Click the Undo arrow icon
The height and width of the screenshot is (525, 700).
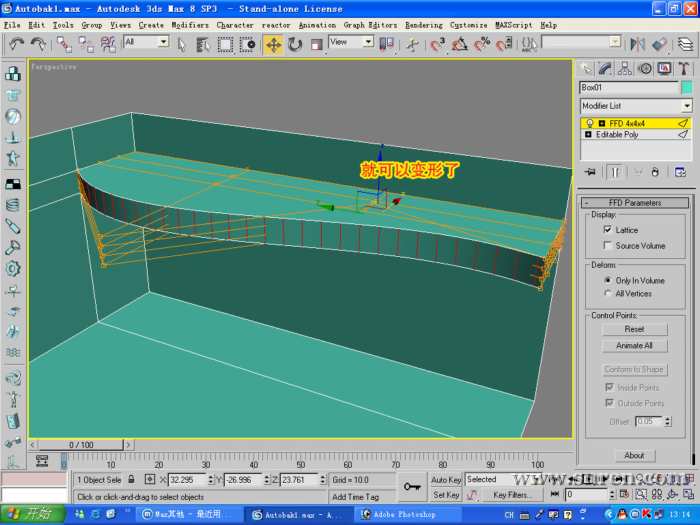(17, 44)
